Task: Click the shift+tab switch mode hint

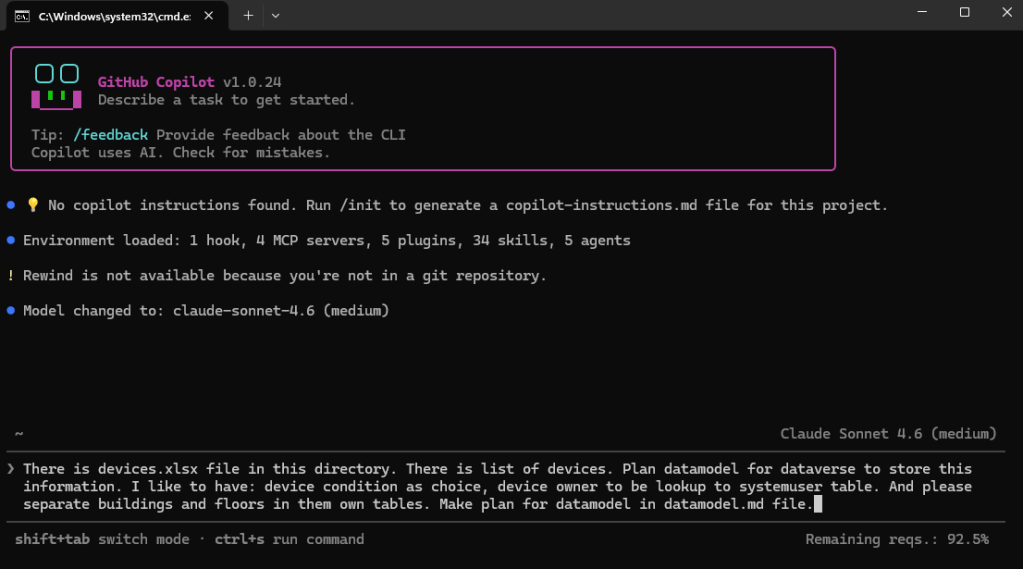Action: coord(102,539)
